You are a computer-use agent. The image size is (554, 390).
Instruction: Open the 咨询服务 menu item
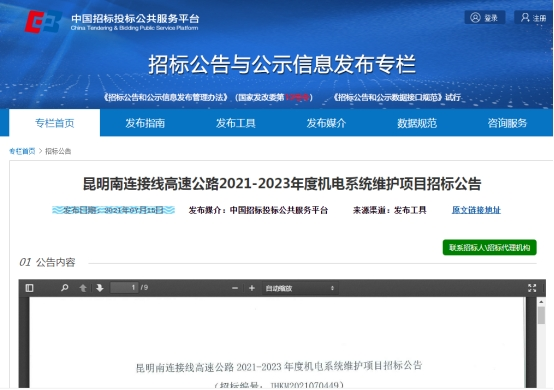(507, 123)
